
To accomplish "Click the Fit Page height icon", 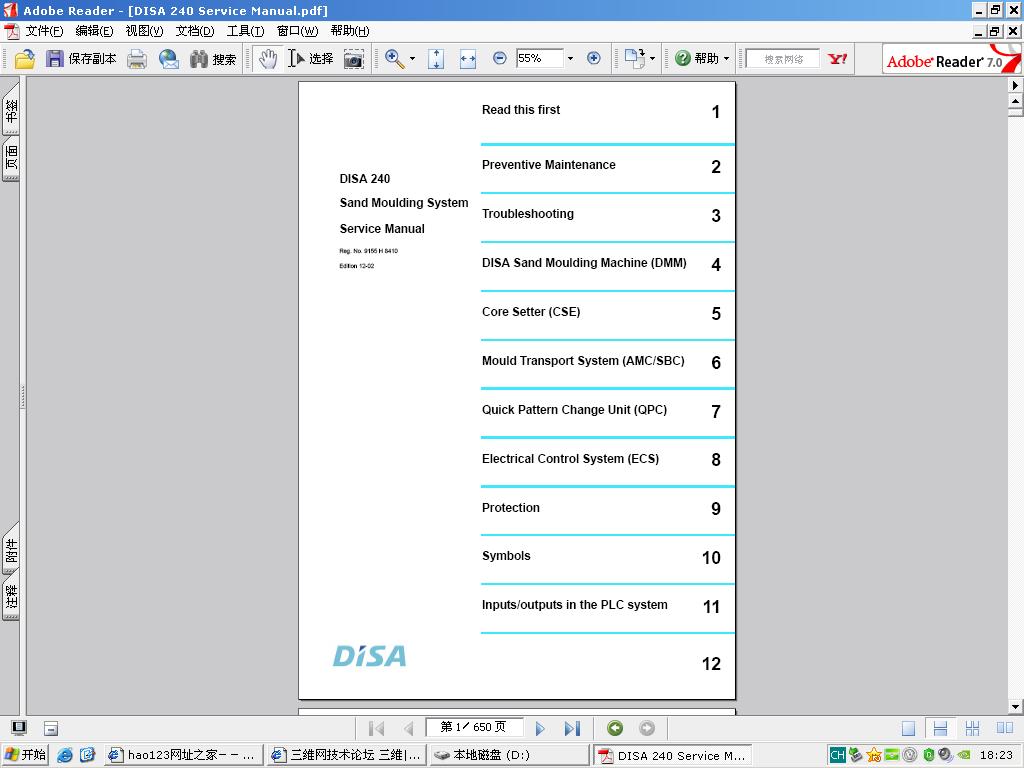I will click(x=436, y=59).
